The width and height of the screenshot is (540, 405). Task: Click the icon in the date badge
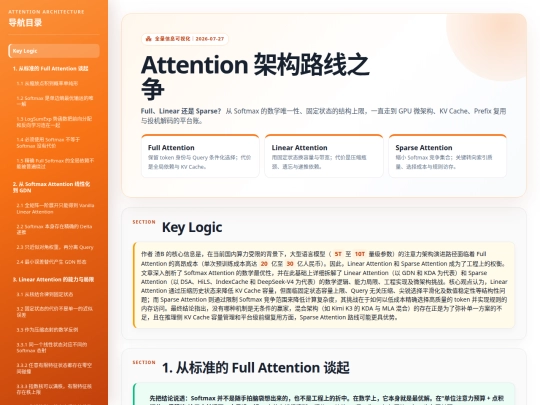[x=148, y=39]
